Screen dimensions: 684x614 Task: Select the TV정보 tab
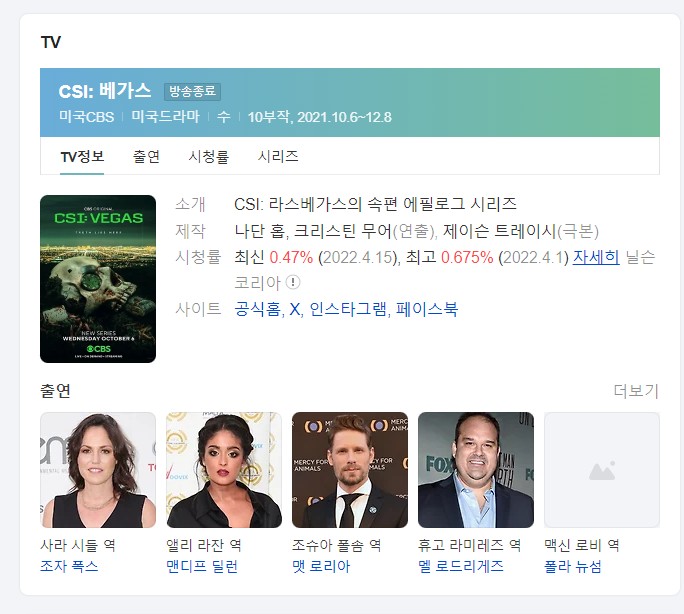[x=82, y=156]
